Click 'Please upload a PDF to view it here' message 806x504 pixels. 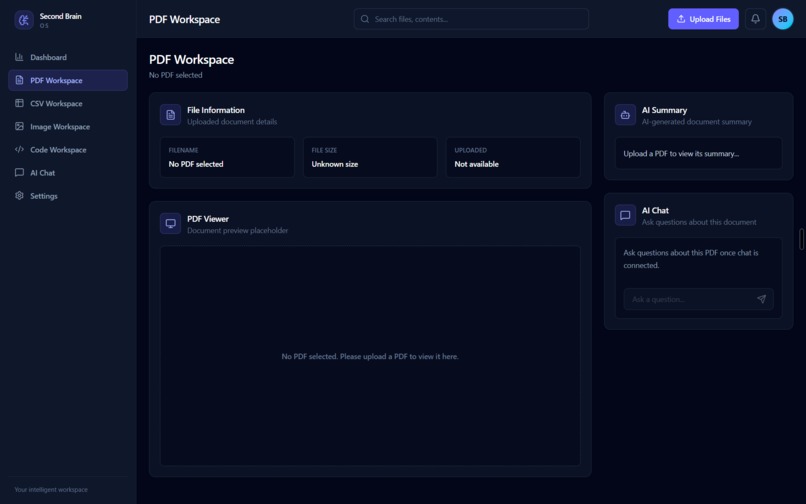[x=399, y=356]
